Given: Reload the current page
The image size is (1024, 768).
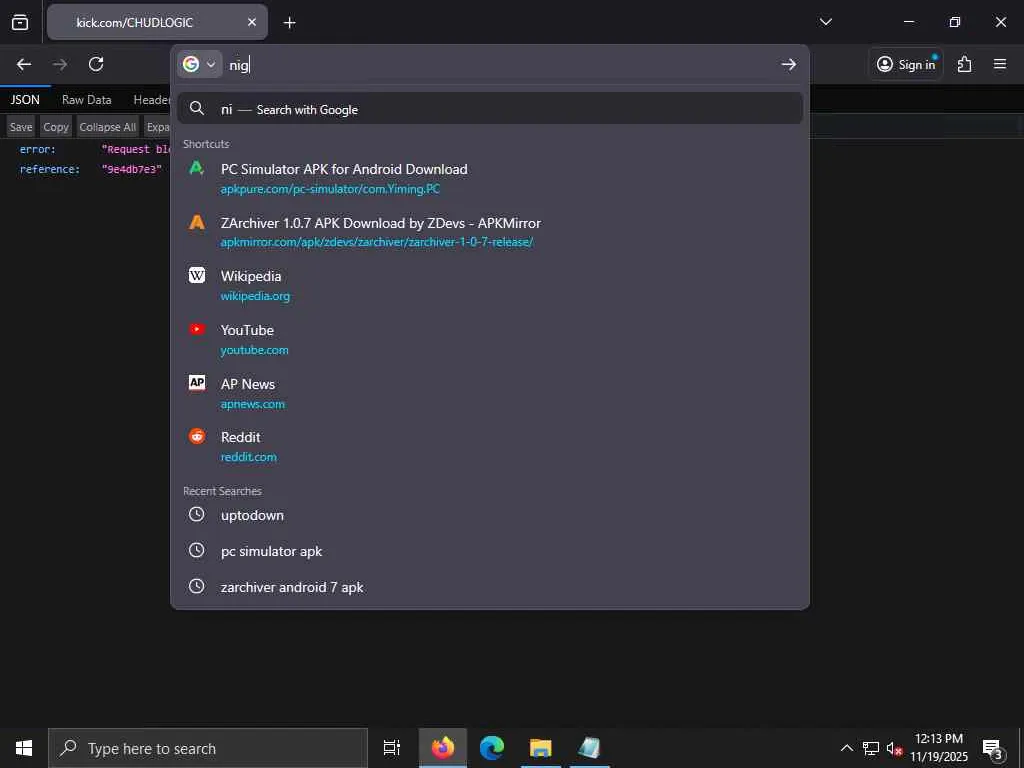Looking at the screenshot, I should (96, 64).
